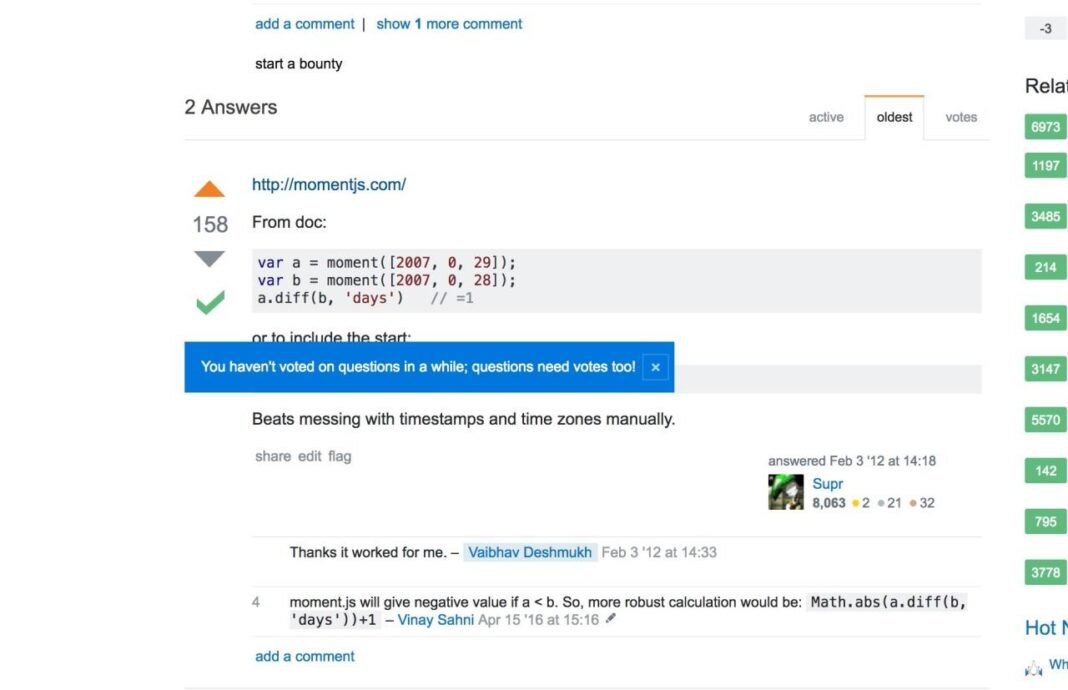1068x690 pixels.
Task: Click 'add a comment' below the answer
Action: tap(304, 656)
